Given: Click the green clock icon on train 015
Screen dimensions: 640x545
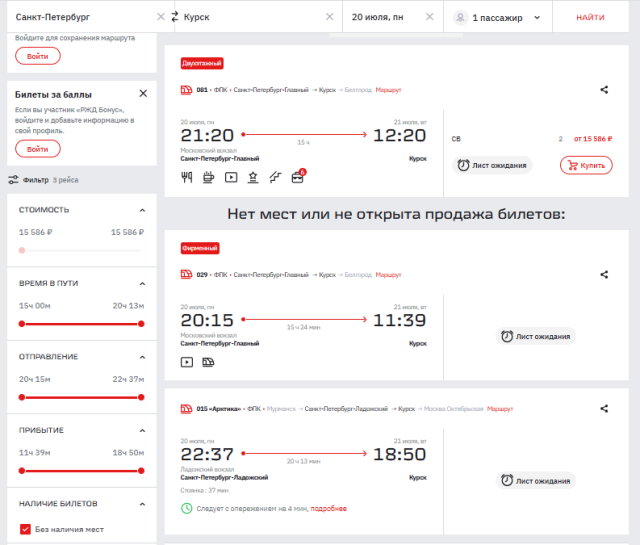Looking at the screenshot, I should tap(187, 508).
